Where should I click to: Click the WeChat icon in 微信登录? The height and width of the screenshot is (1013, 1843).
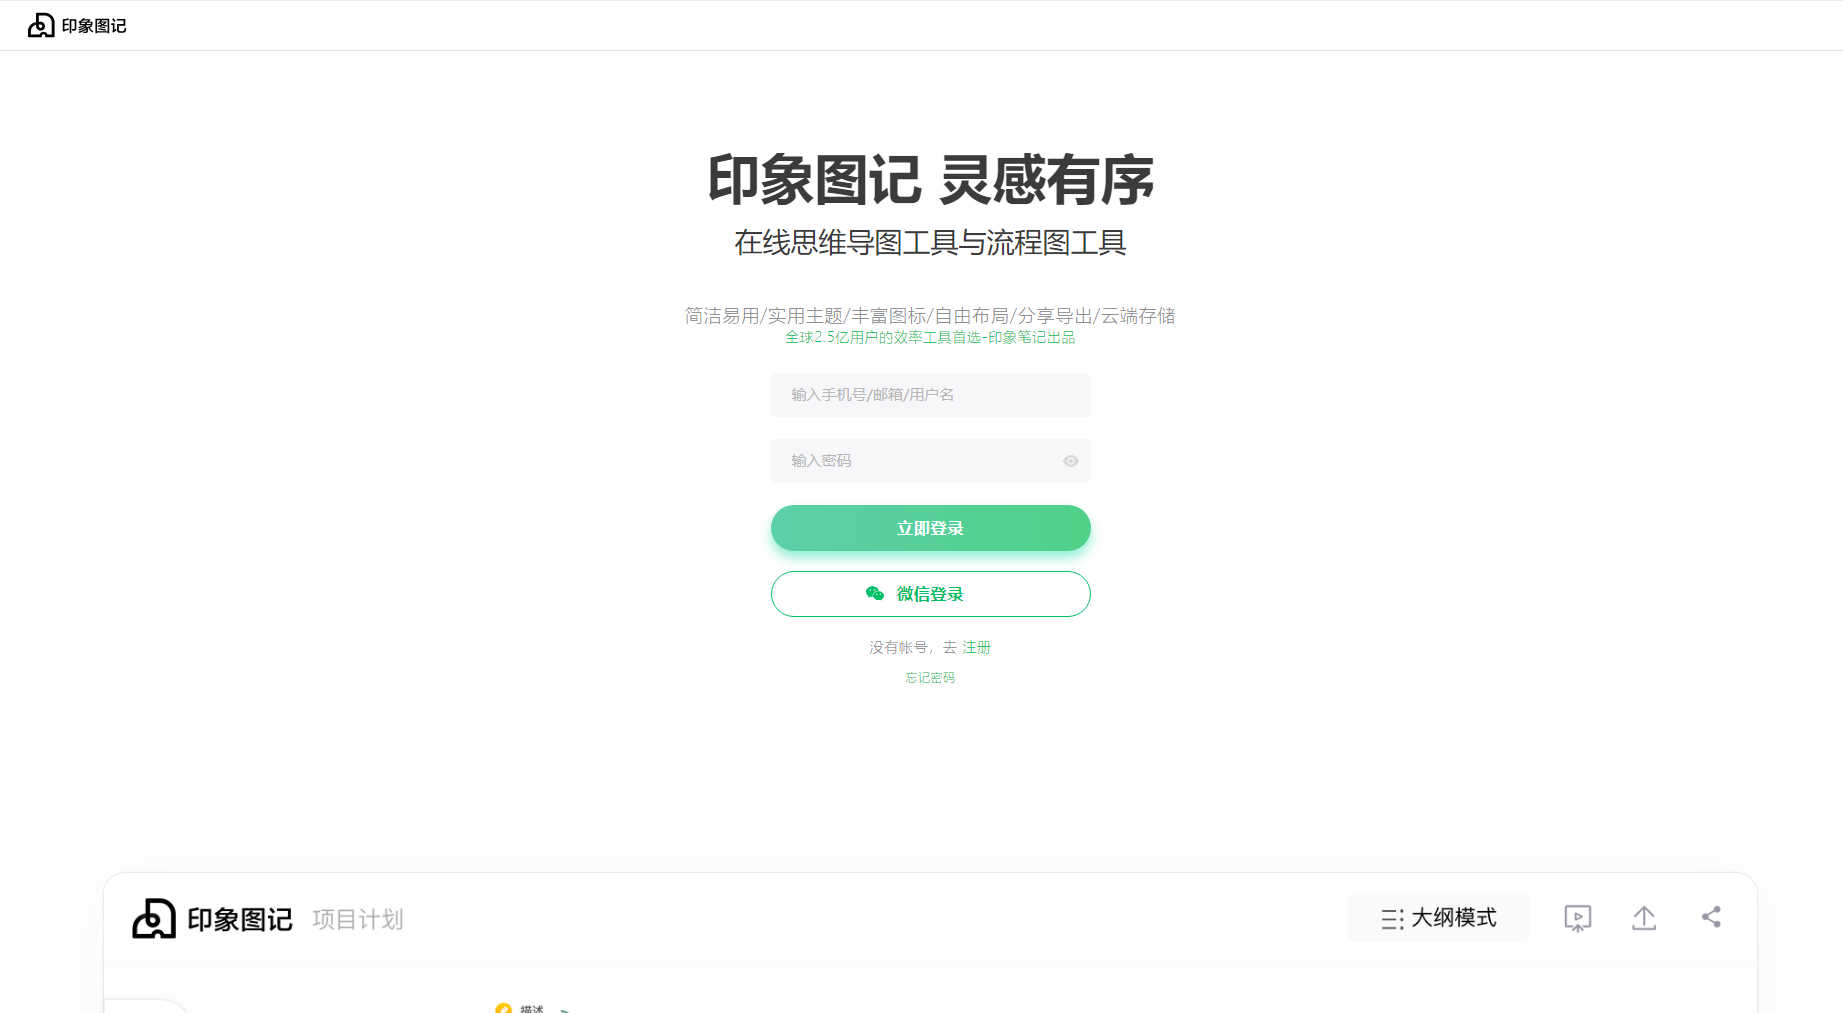(875, 594)
